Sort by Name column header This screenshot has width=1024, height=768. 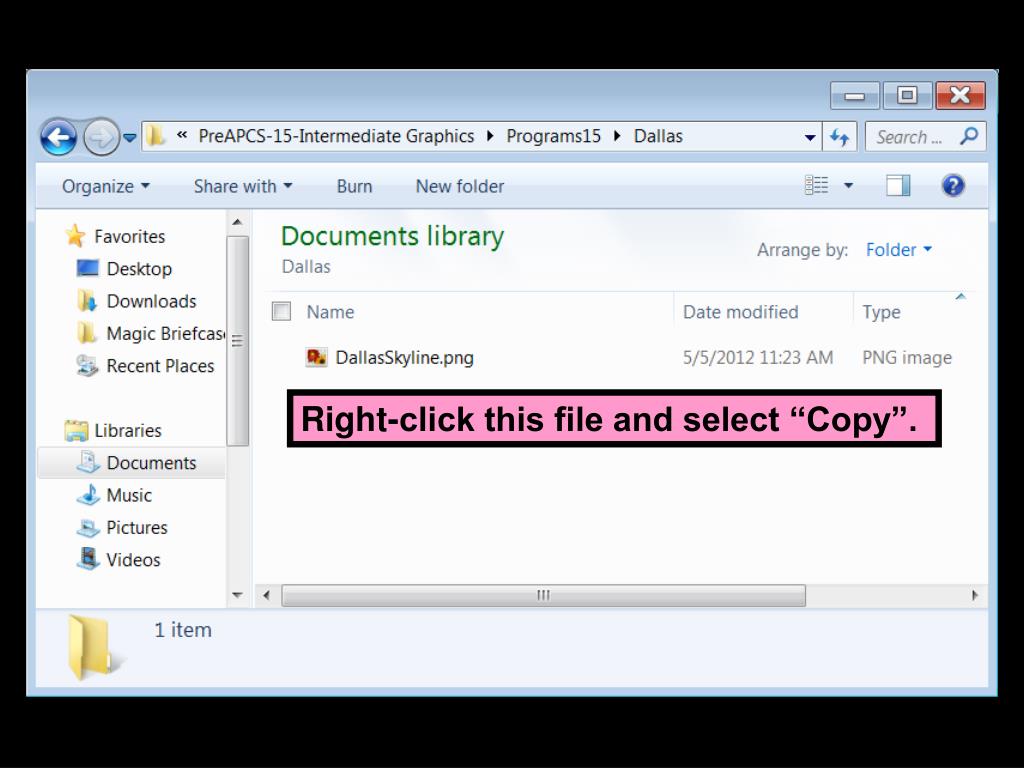330,312
